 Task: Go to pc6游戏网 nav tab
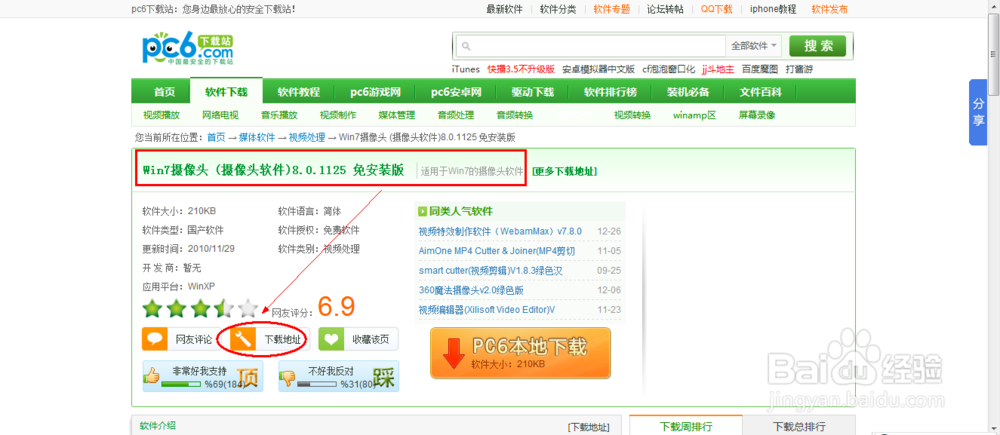pyautogui.click(x=375, y=92)
